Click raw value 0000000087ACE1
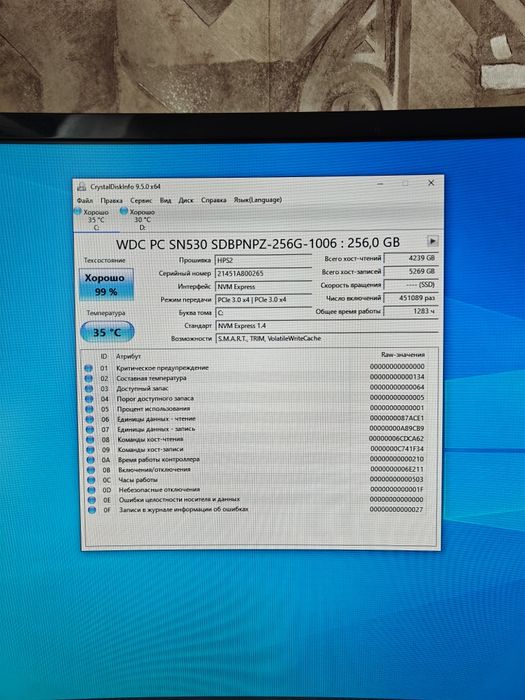The height and width of the screenshot is (700, 525). [397, 418]
